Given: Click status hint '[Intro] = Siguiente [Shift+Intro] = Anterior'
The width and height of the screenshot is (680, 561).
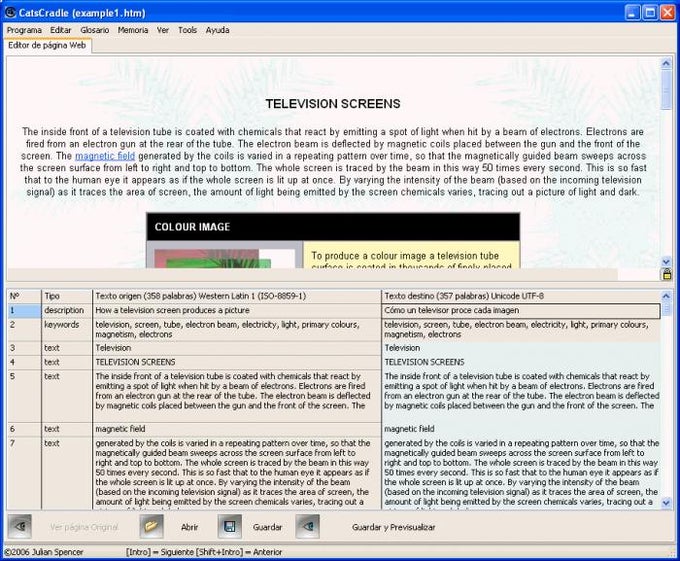Looking at the screenshot, I should coord(204,552).
